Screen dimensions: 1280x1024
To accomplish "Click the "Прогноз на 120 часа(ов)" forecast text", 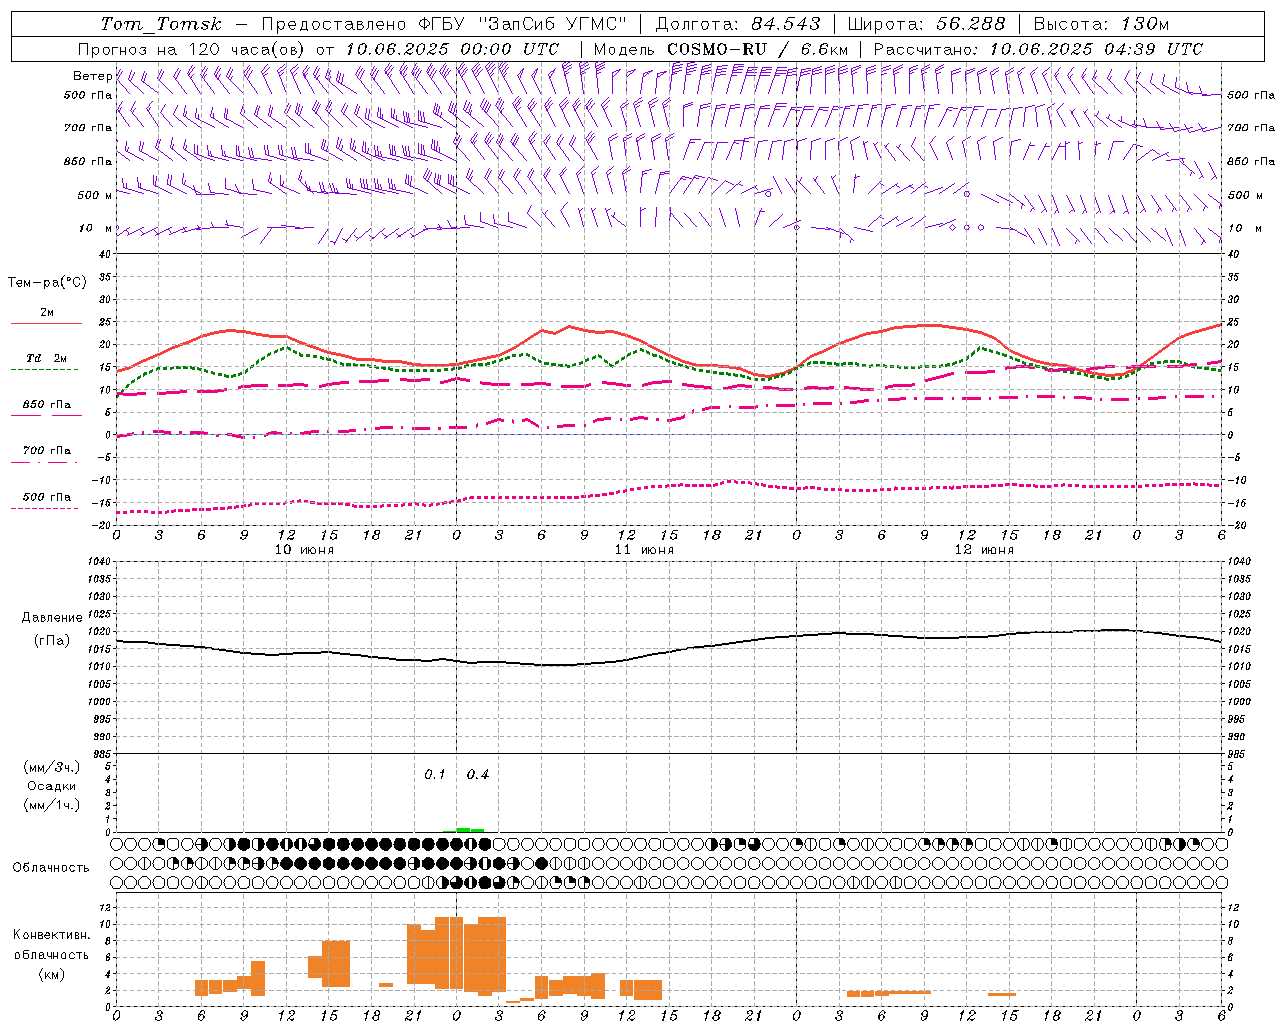I will pos(191,49).
